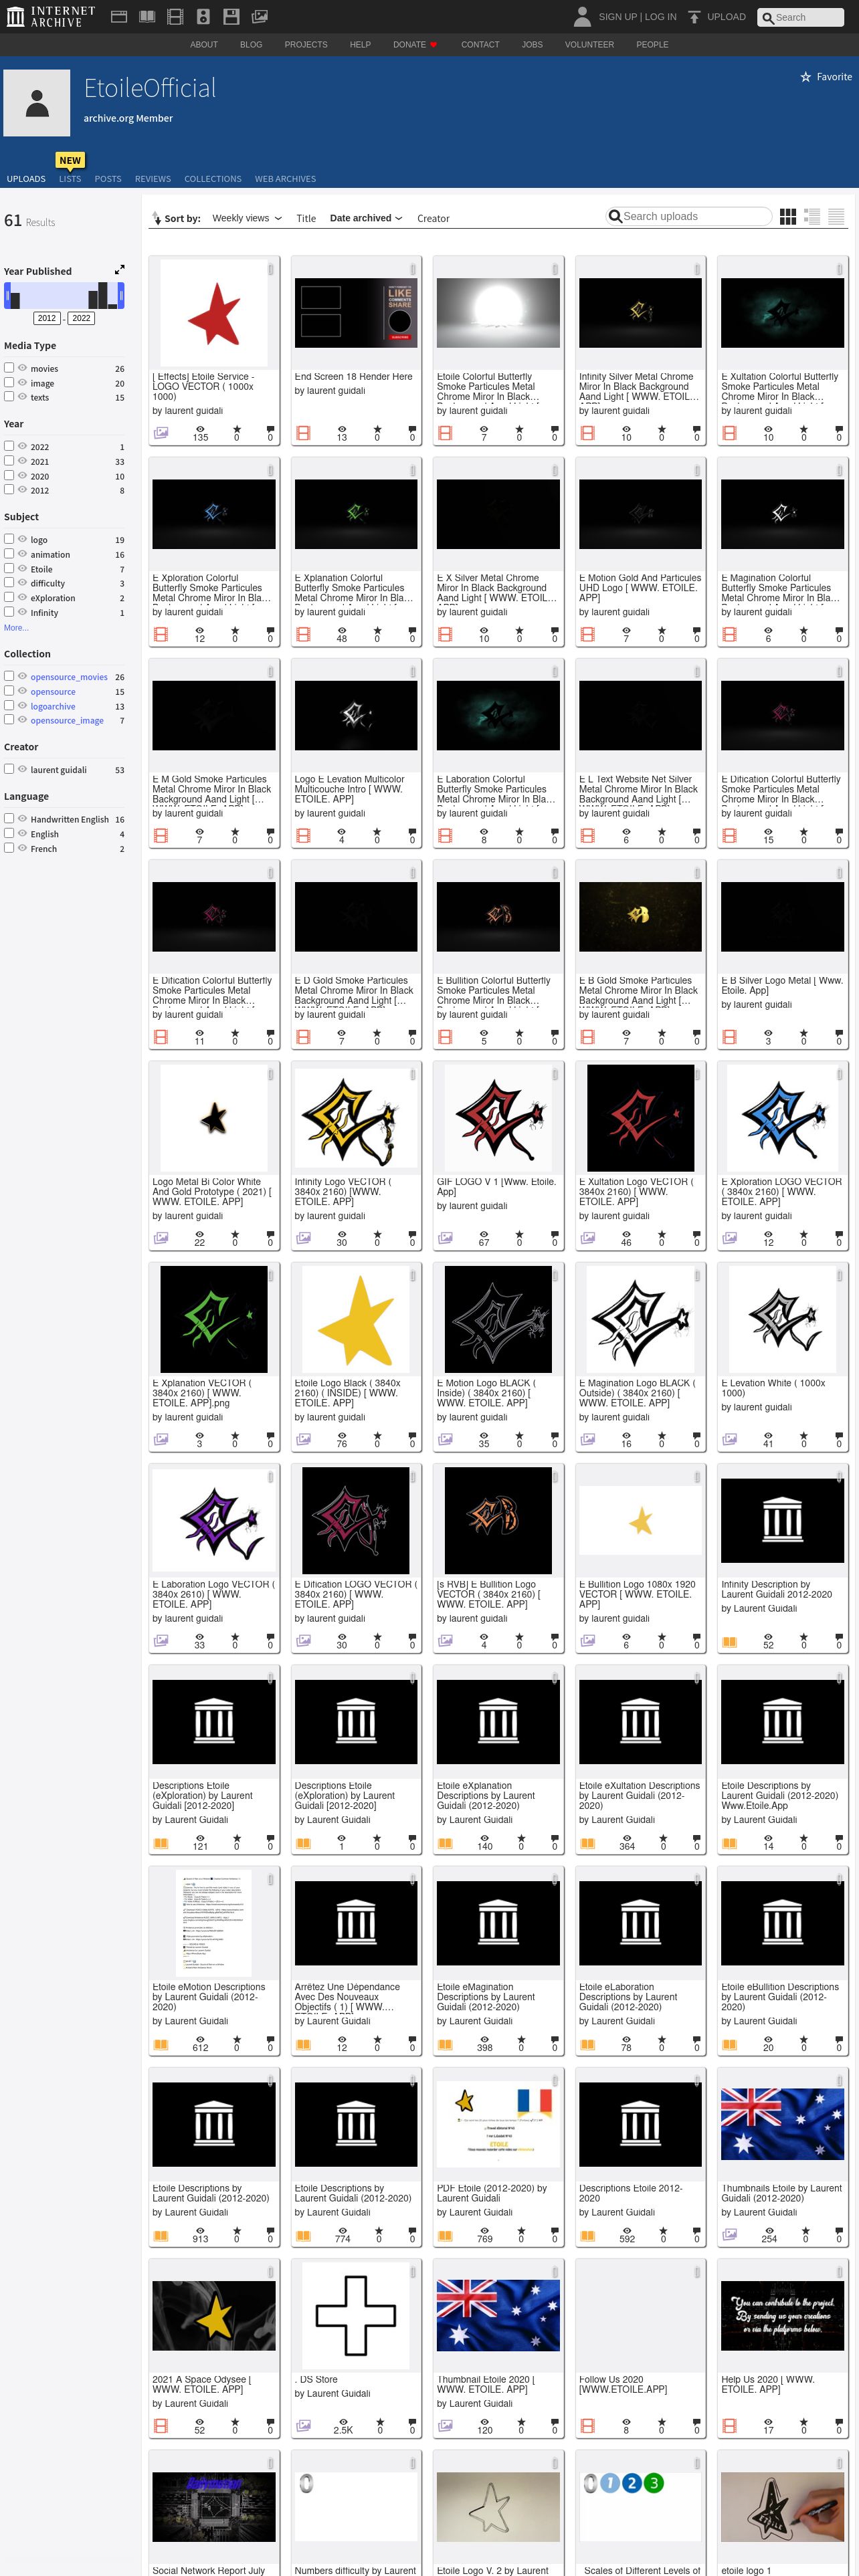Expand More subjects list
Image resolution: width=859 pixels, height=2576 pixels.
tap(16, 628)
